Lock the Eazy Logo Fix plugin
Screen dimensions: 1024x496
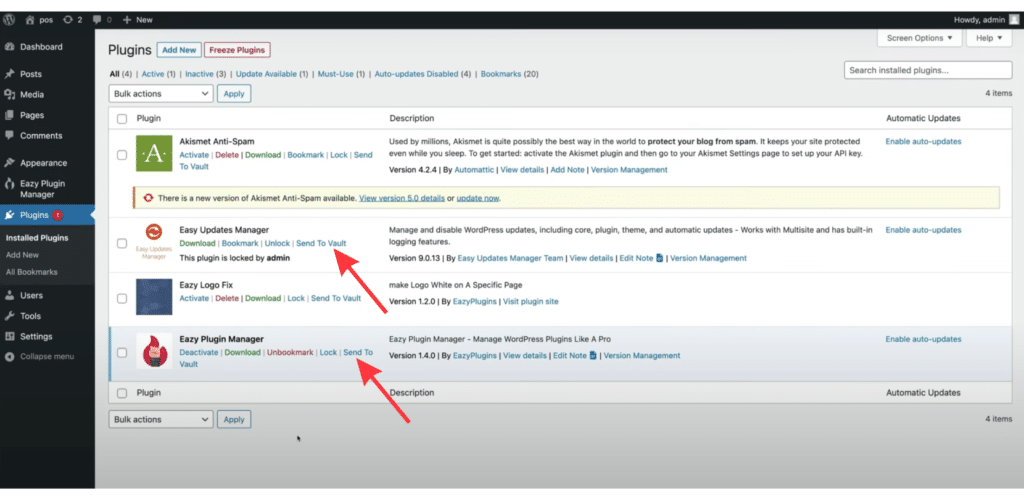pos(296,298)
